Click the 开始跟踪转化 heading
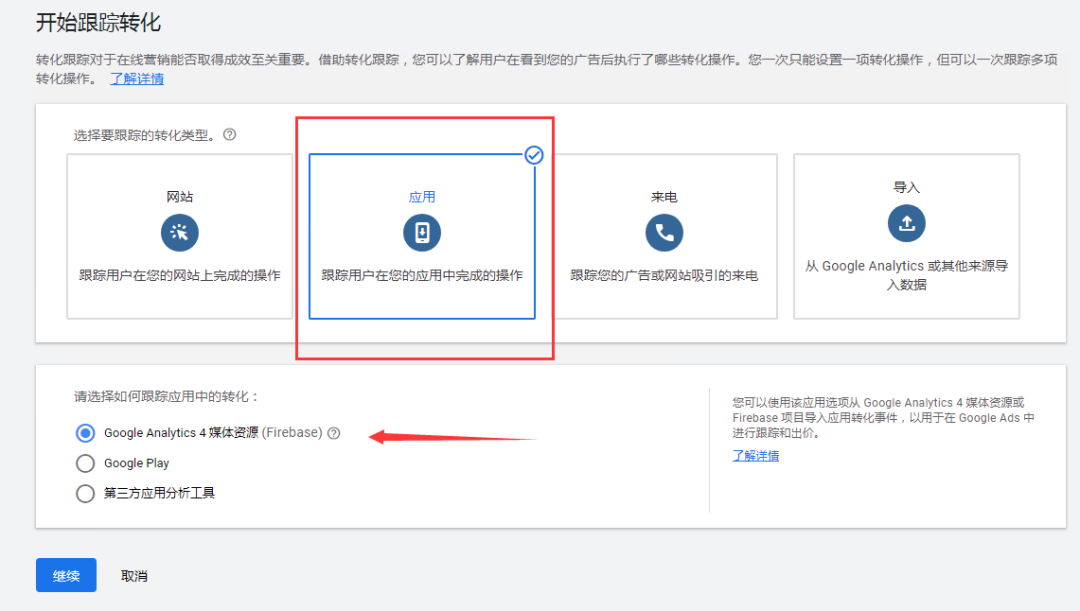The image size is (1080, 611). (x=98, y=23)
